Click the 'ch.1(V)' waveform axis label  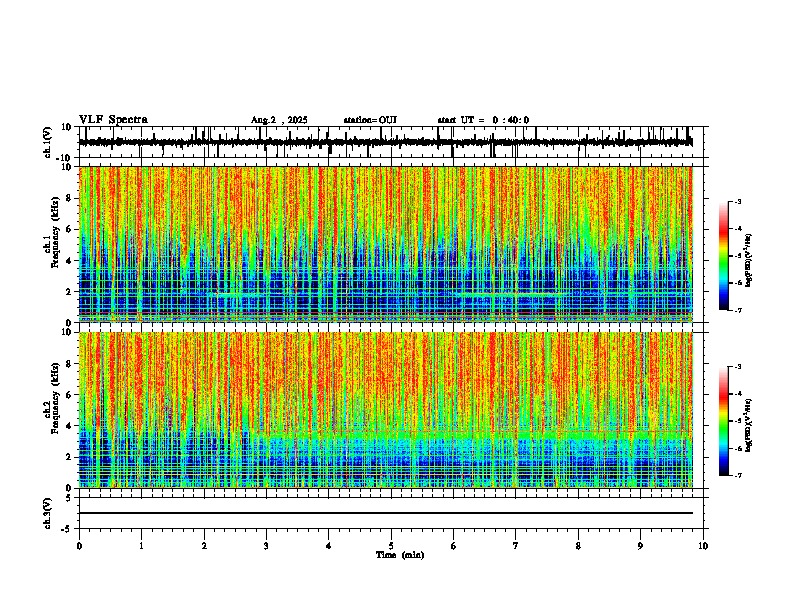coord(48,142)
